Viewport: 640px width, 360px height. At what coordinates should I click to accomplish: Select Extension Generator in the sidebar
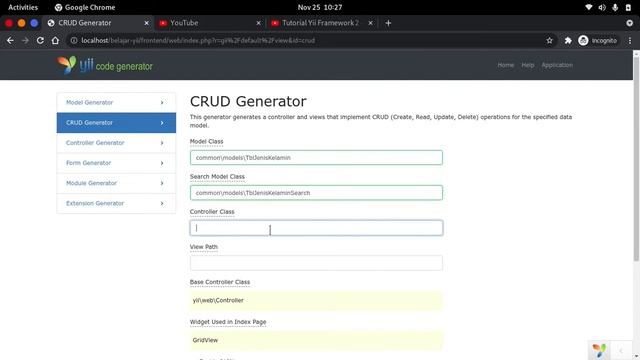click(x=116, y=203)
